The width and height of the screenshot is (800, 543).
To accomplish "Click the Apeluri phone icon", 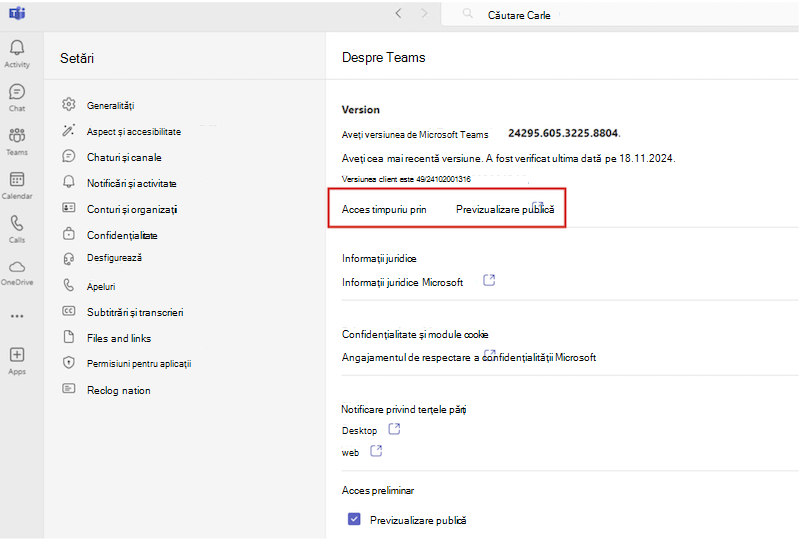I will click(x=69, y=285).
